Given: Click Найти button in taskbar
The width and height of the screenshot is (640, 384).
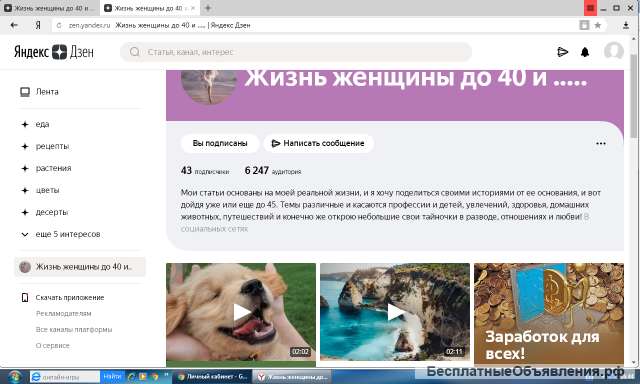Looking at the screenshot, I should 112,377.
